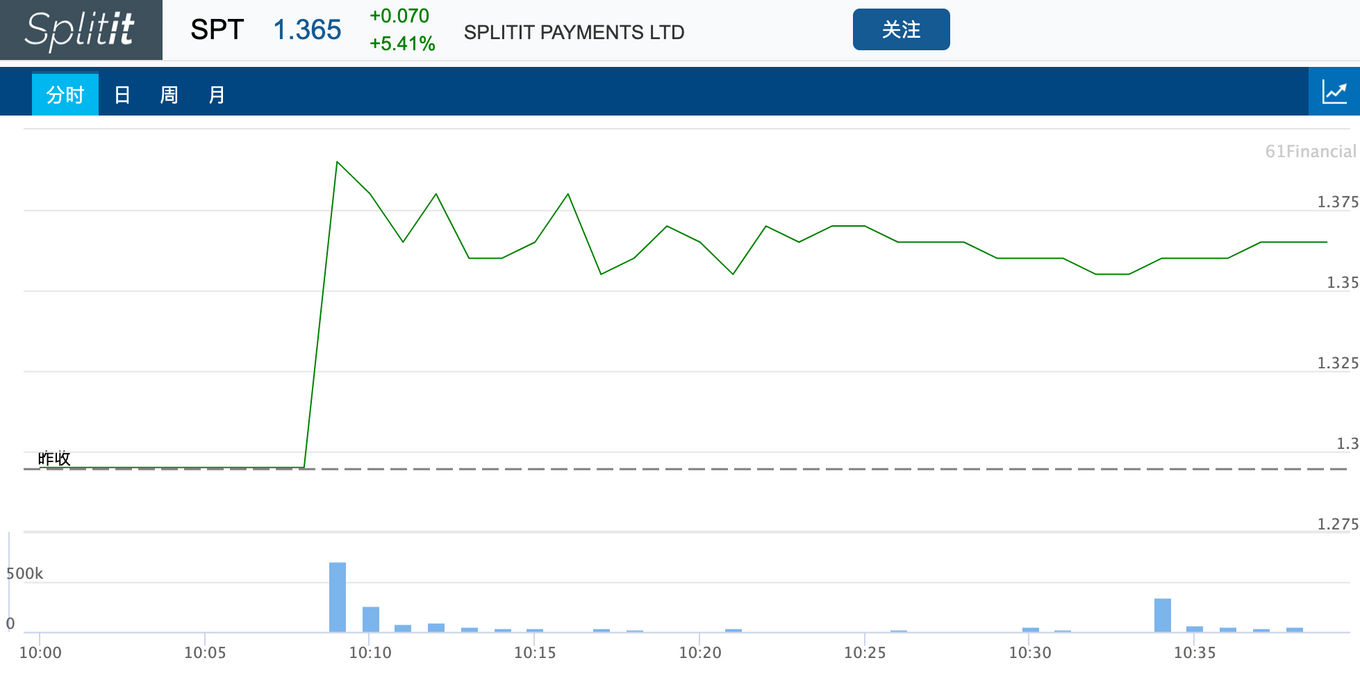Click the 10:30 time axis label
Image resolution: width=1360 pixels, height=677 pixels.
1030,652
